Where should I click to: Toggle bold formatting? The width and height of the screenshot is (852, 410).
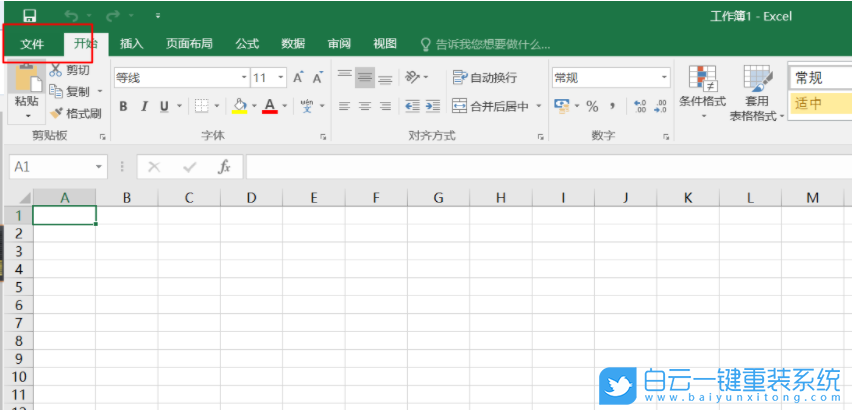[x=123, y=106]
